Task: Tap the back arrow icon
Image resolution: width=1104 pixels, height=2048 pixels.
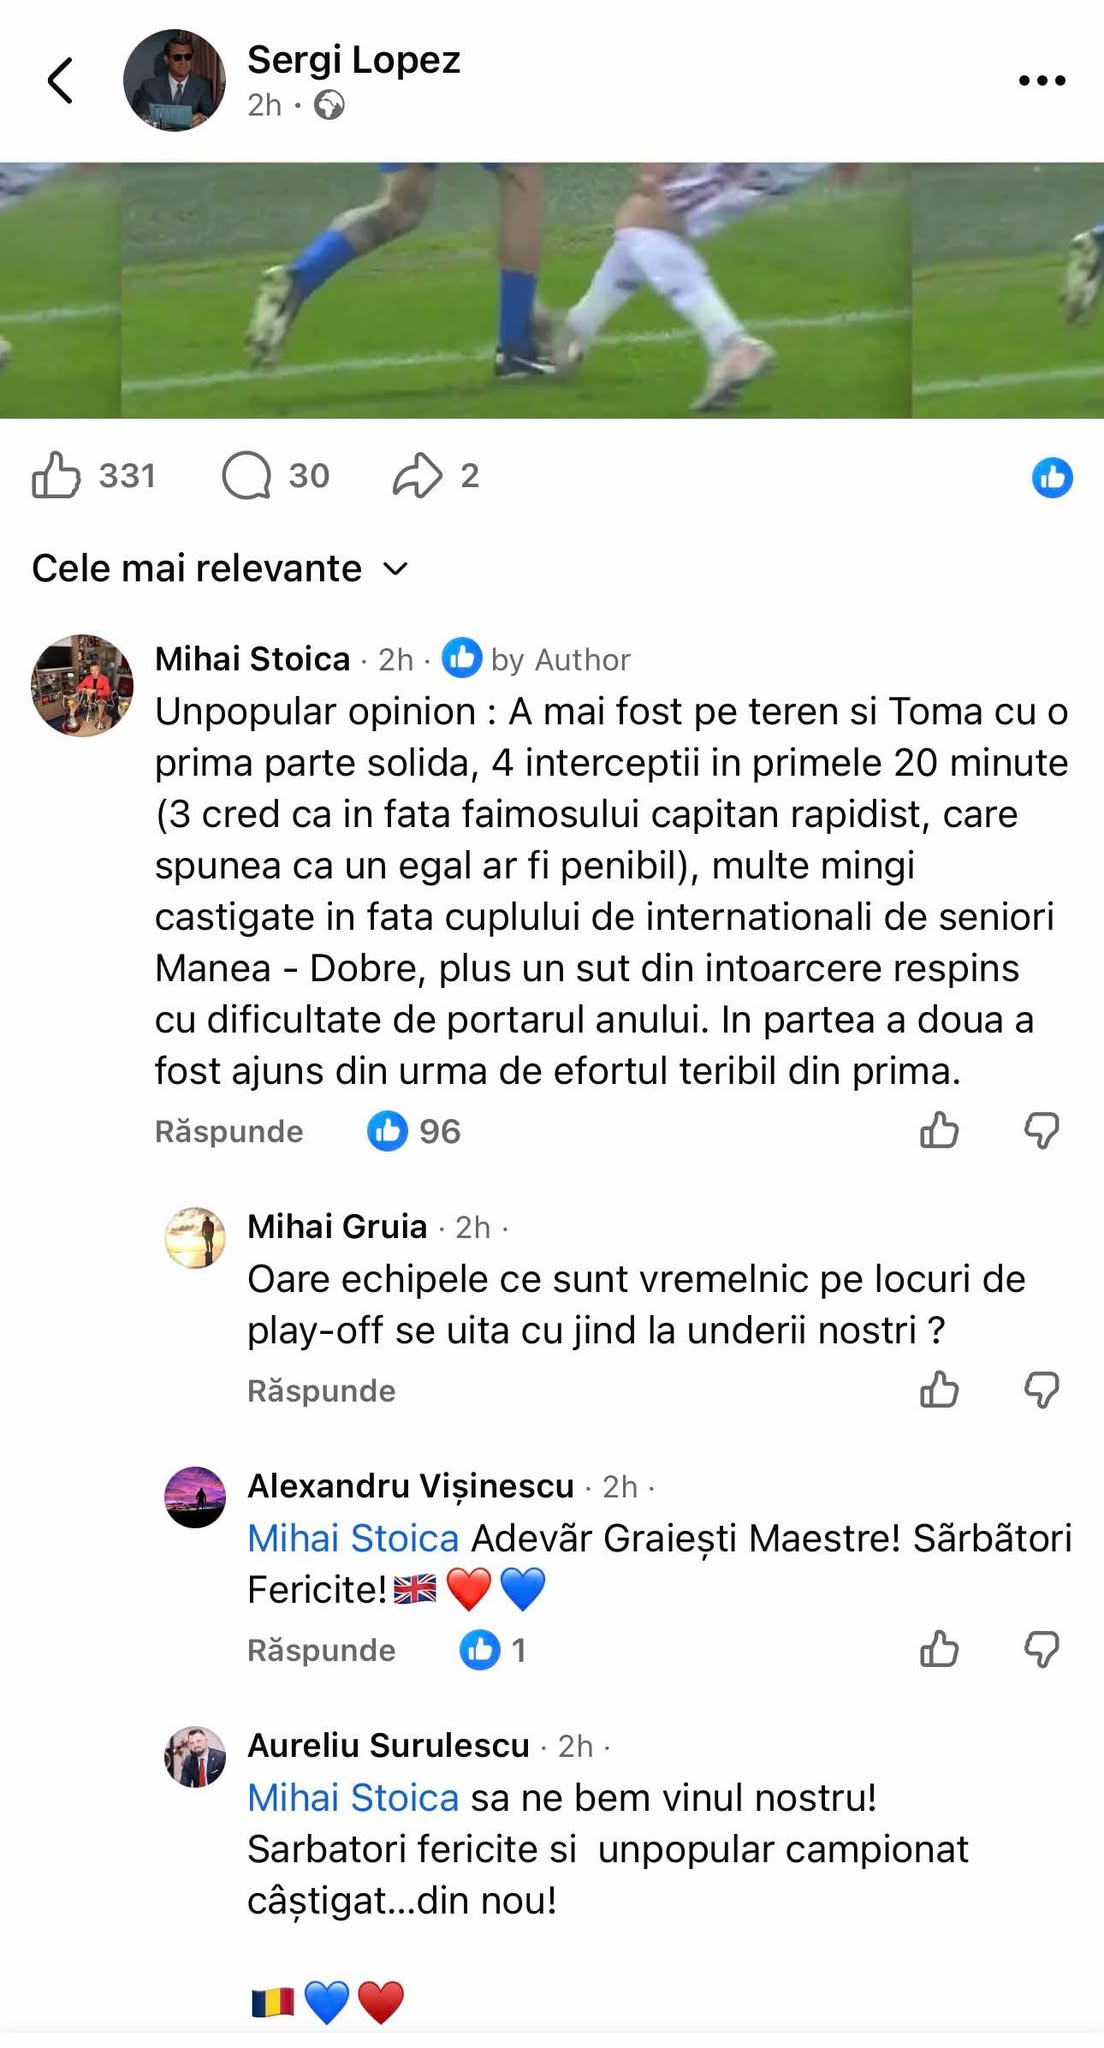Action: 61,80
